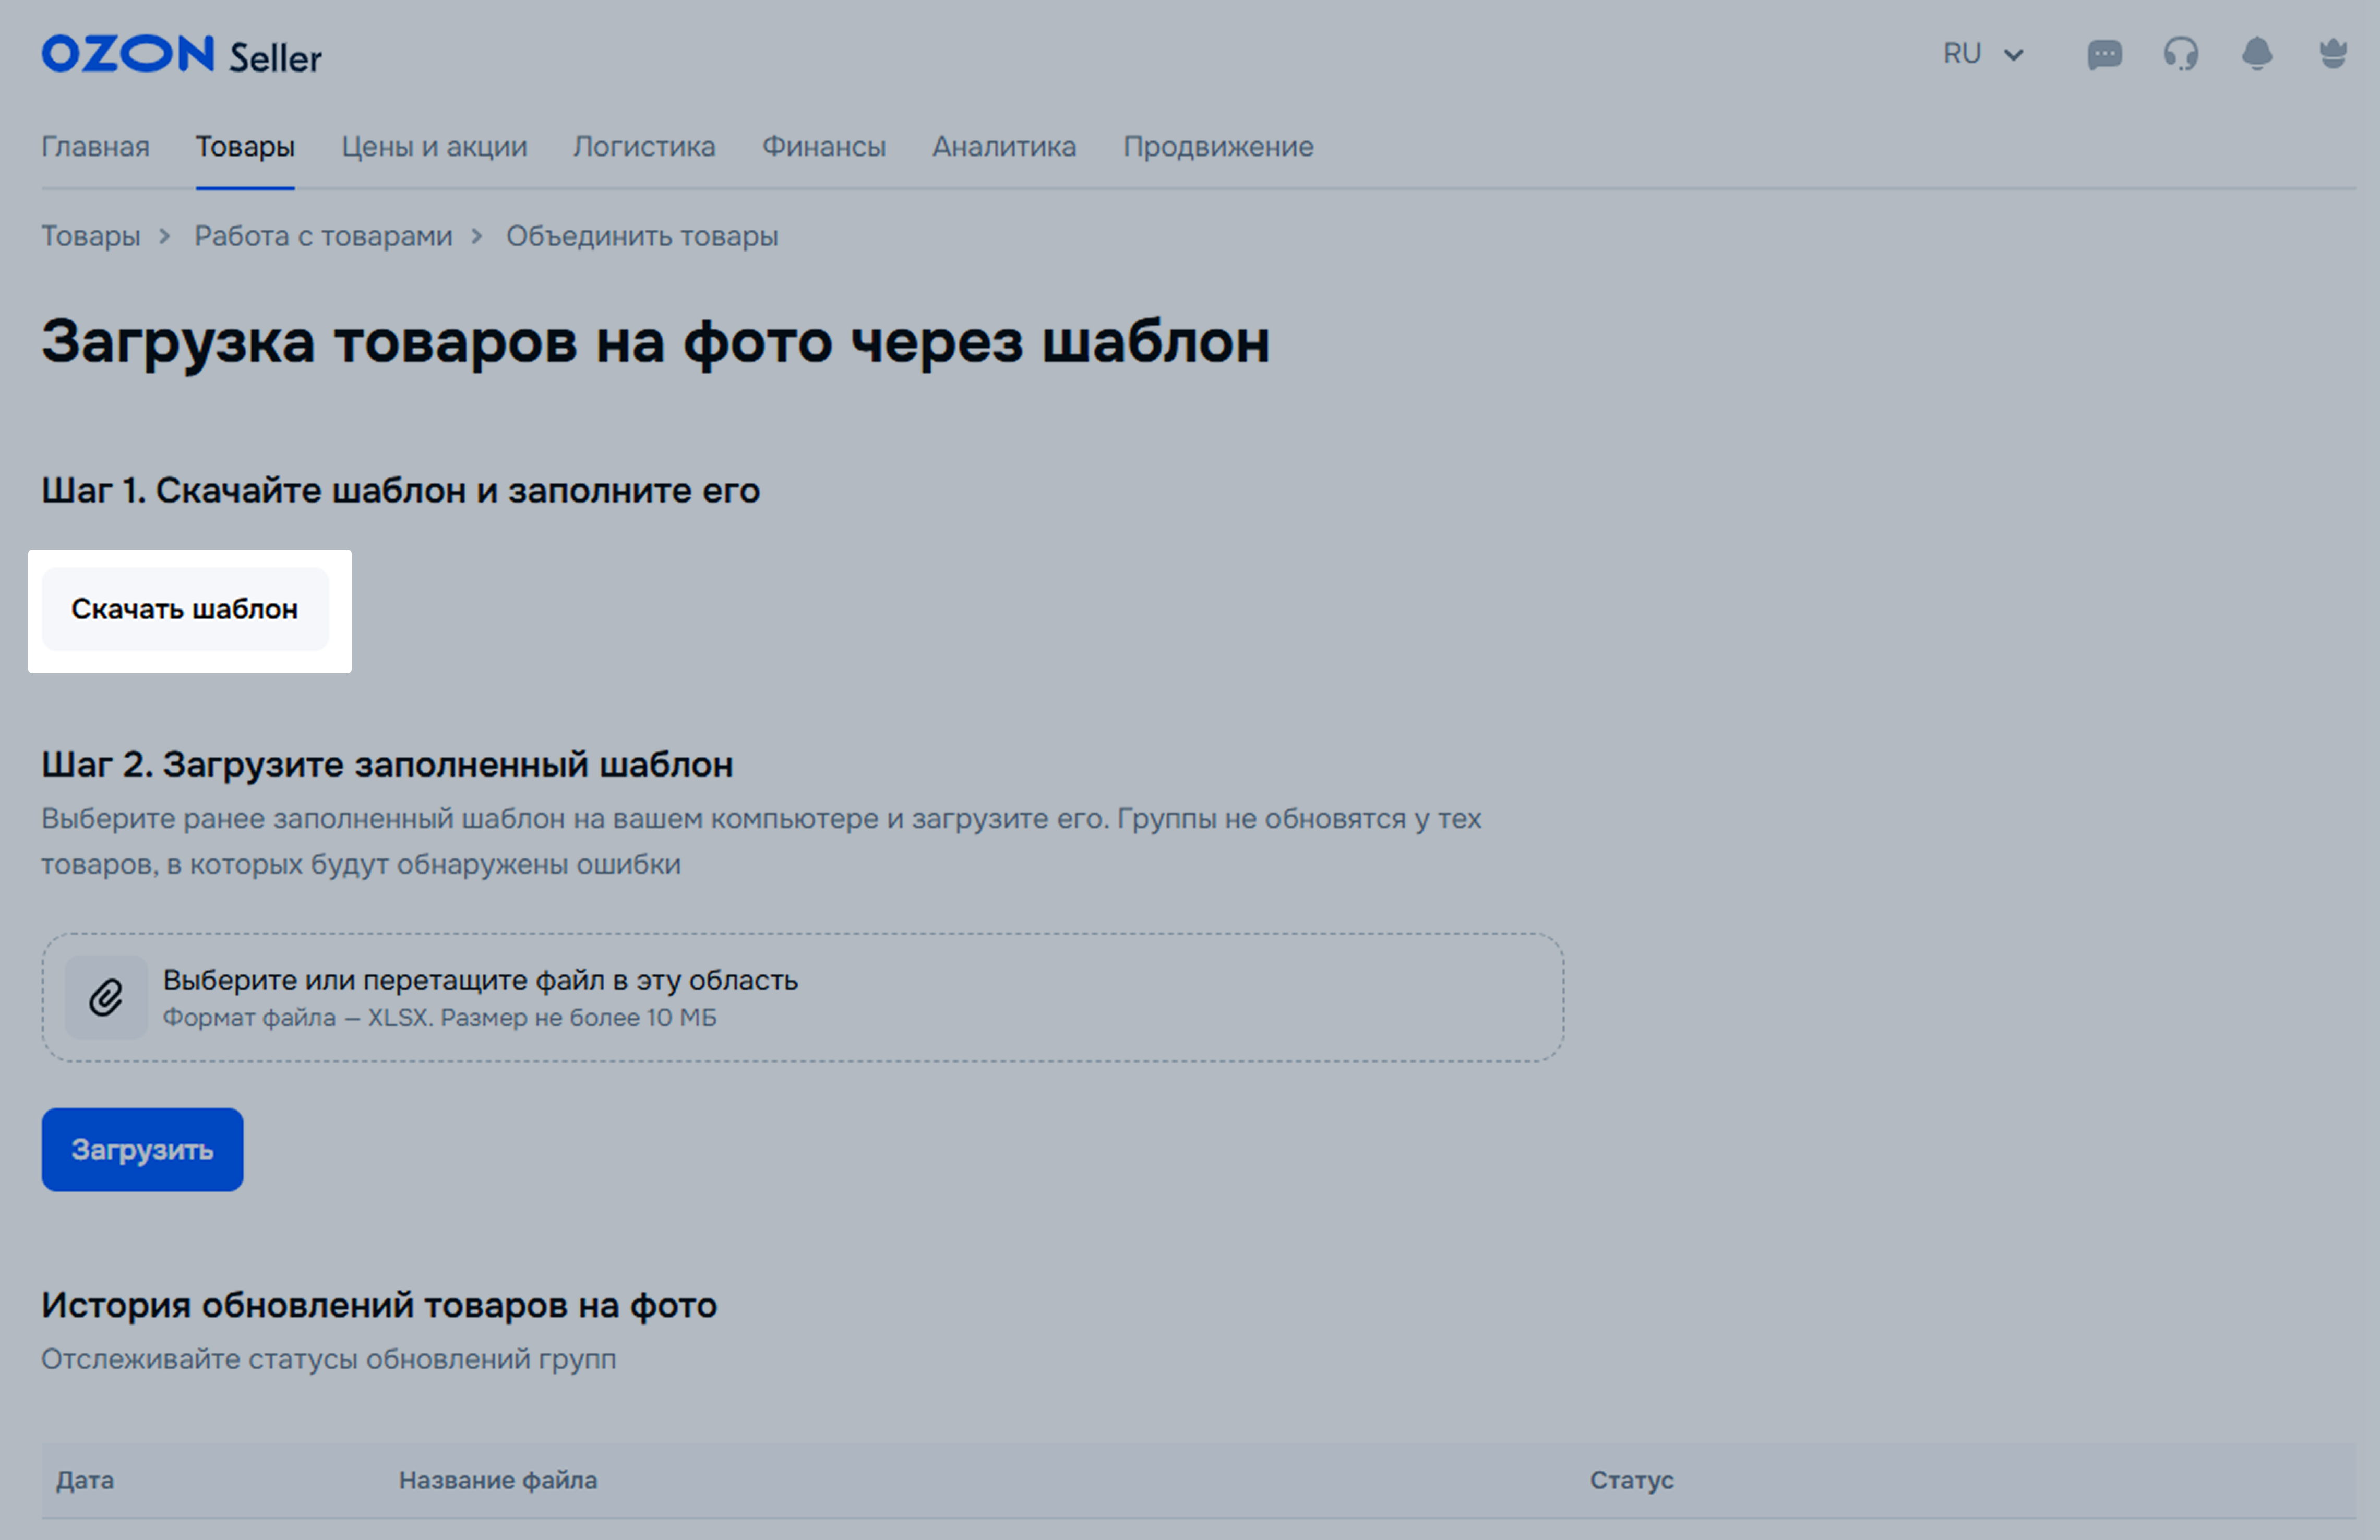This screenshot has height=1540, width=2380.
Task: Expand the RU language dropdown
Action: 1982,54
